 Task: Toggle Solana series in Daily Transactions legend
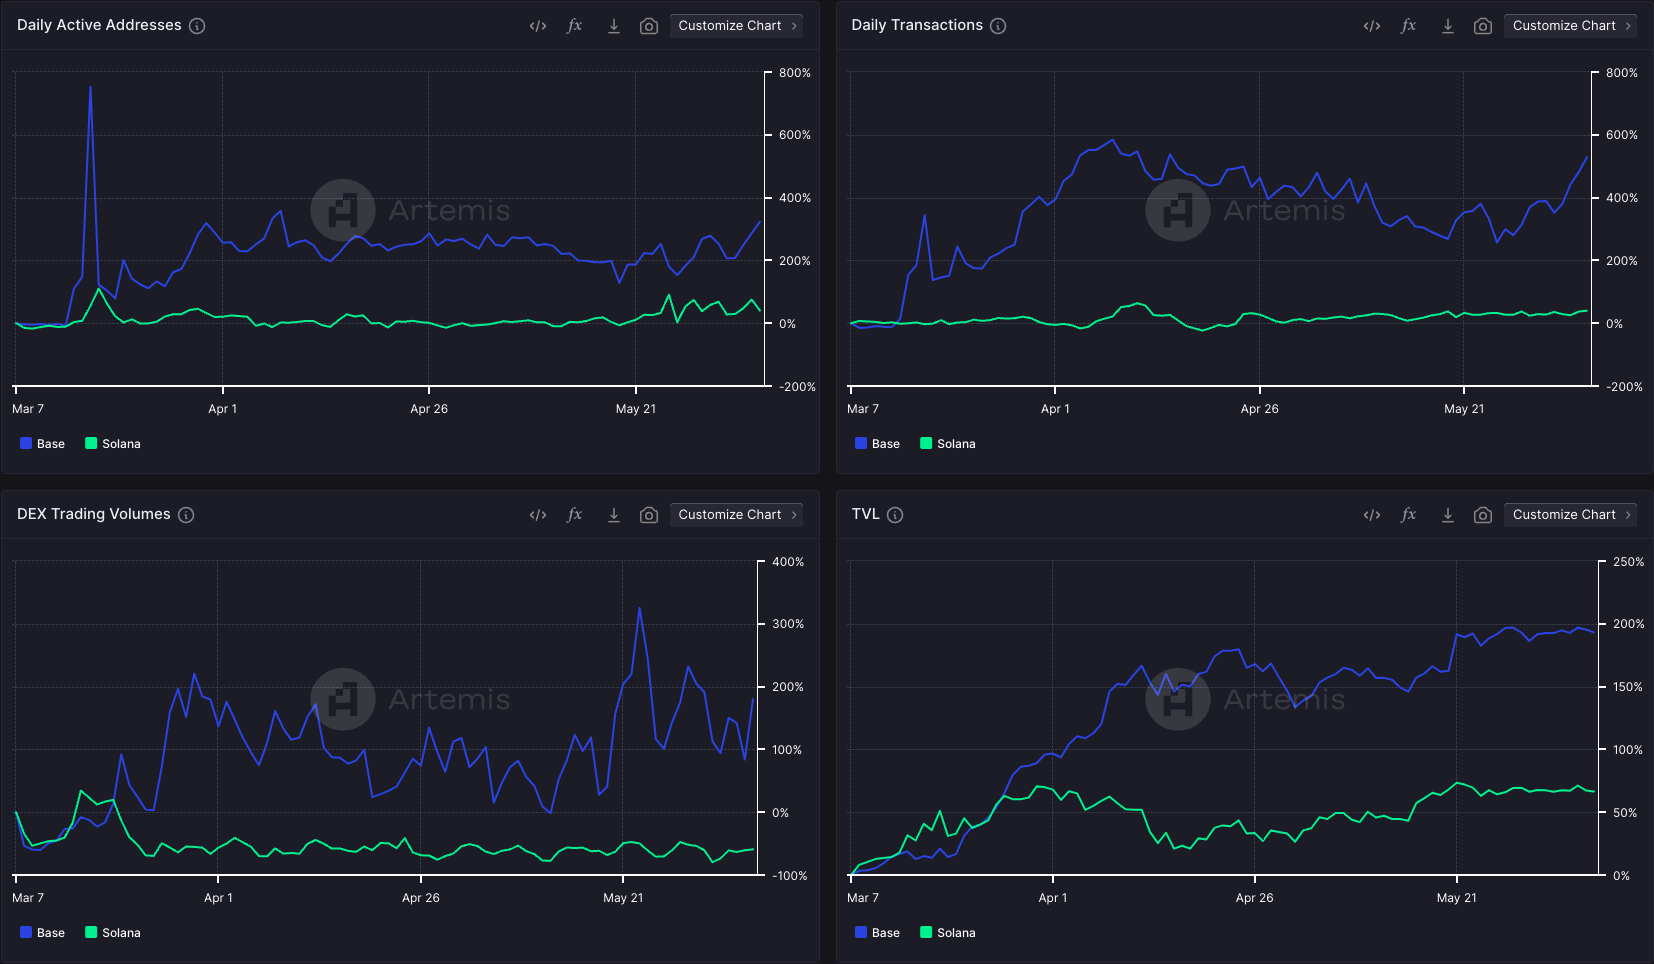(x=947, y=444)
